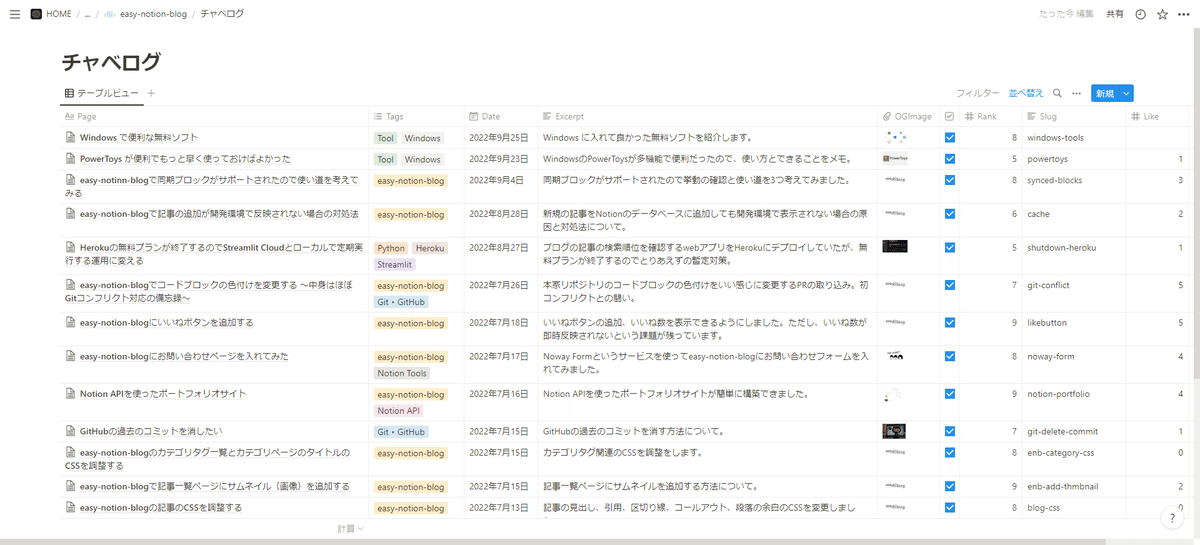This screenshot has height=545, width=1200.
Task: Open the Excerpt column header menu
Action: click(709, 117)
